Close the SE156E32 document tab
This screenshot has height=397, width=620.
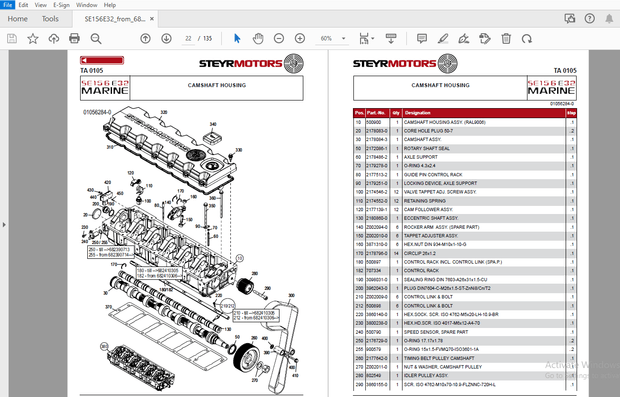pyautogui.click(x=152, y=19)
